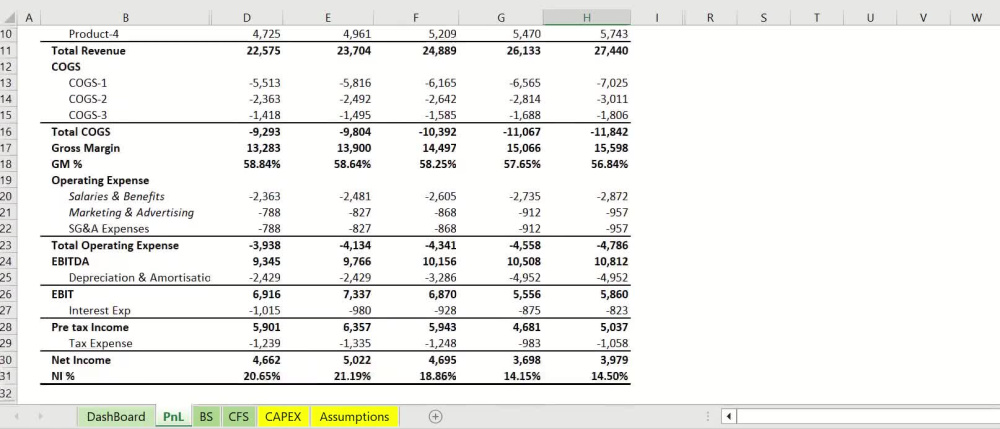Click the tab bar split handle dots
The image size is (1000, 429).
(x=708, y=417)
